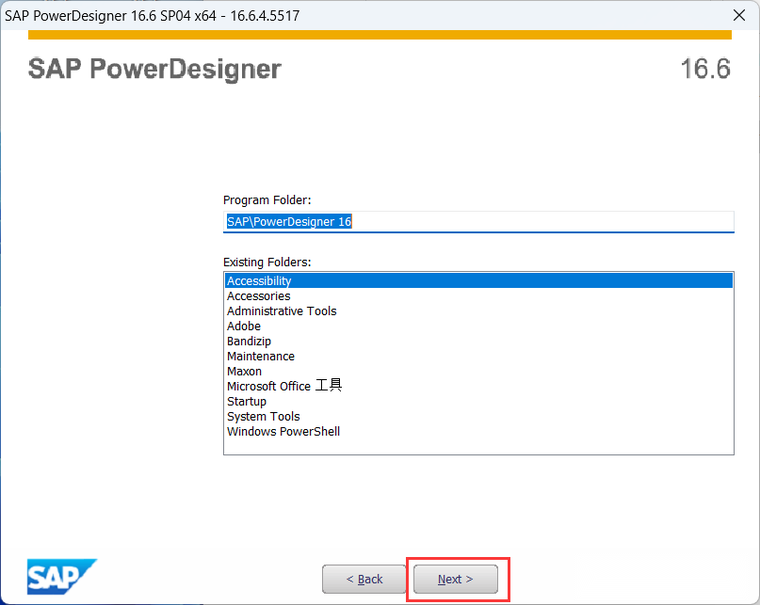The image size is (760, 605).
Task: Go back with the Back button
Action: tap(364, 579)
